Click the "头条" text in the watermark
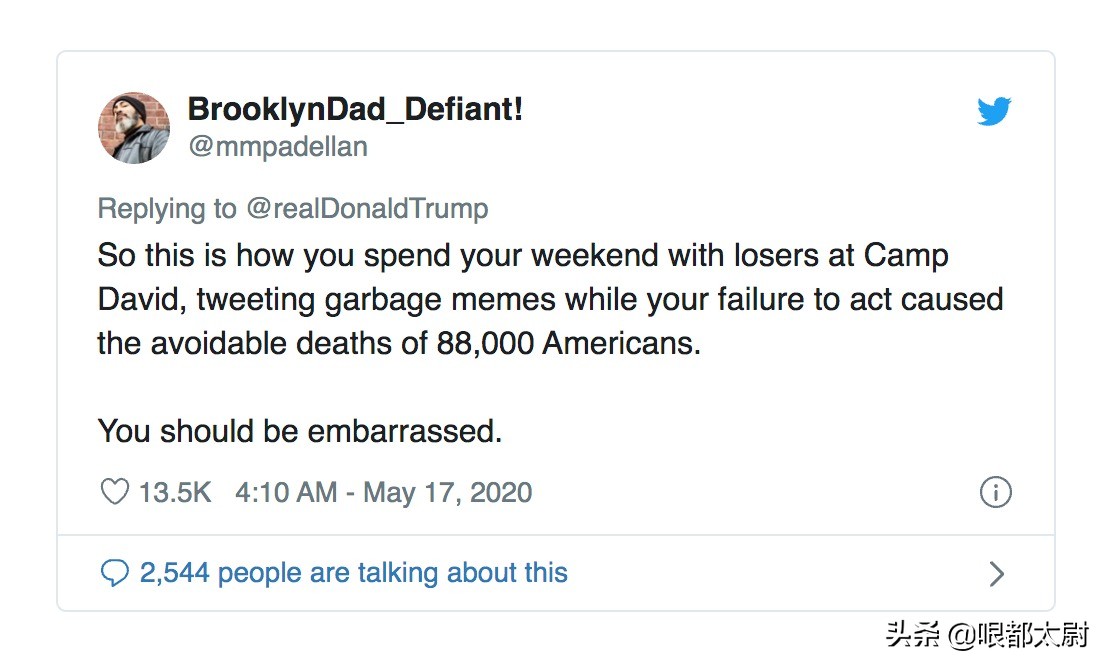Viewport: 1108px width, 668px height. [x=911, y=636]
